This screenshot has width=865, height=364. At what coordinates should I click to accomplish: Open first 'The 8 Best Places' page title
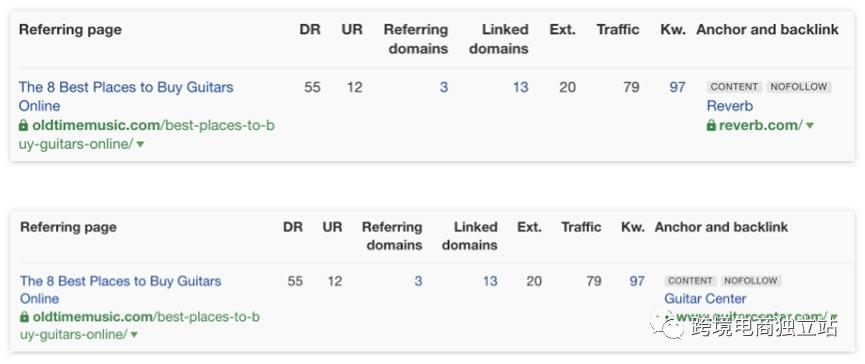(126, 96)
